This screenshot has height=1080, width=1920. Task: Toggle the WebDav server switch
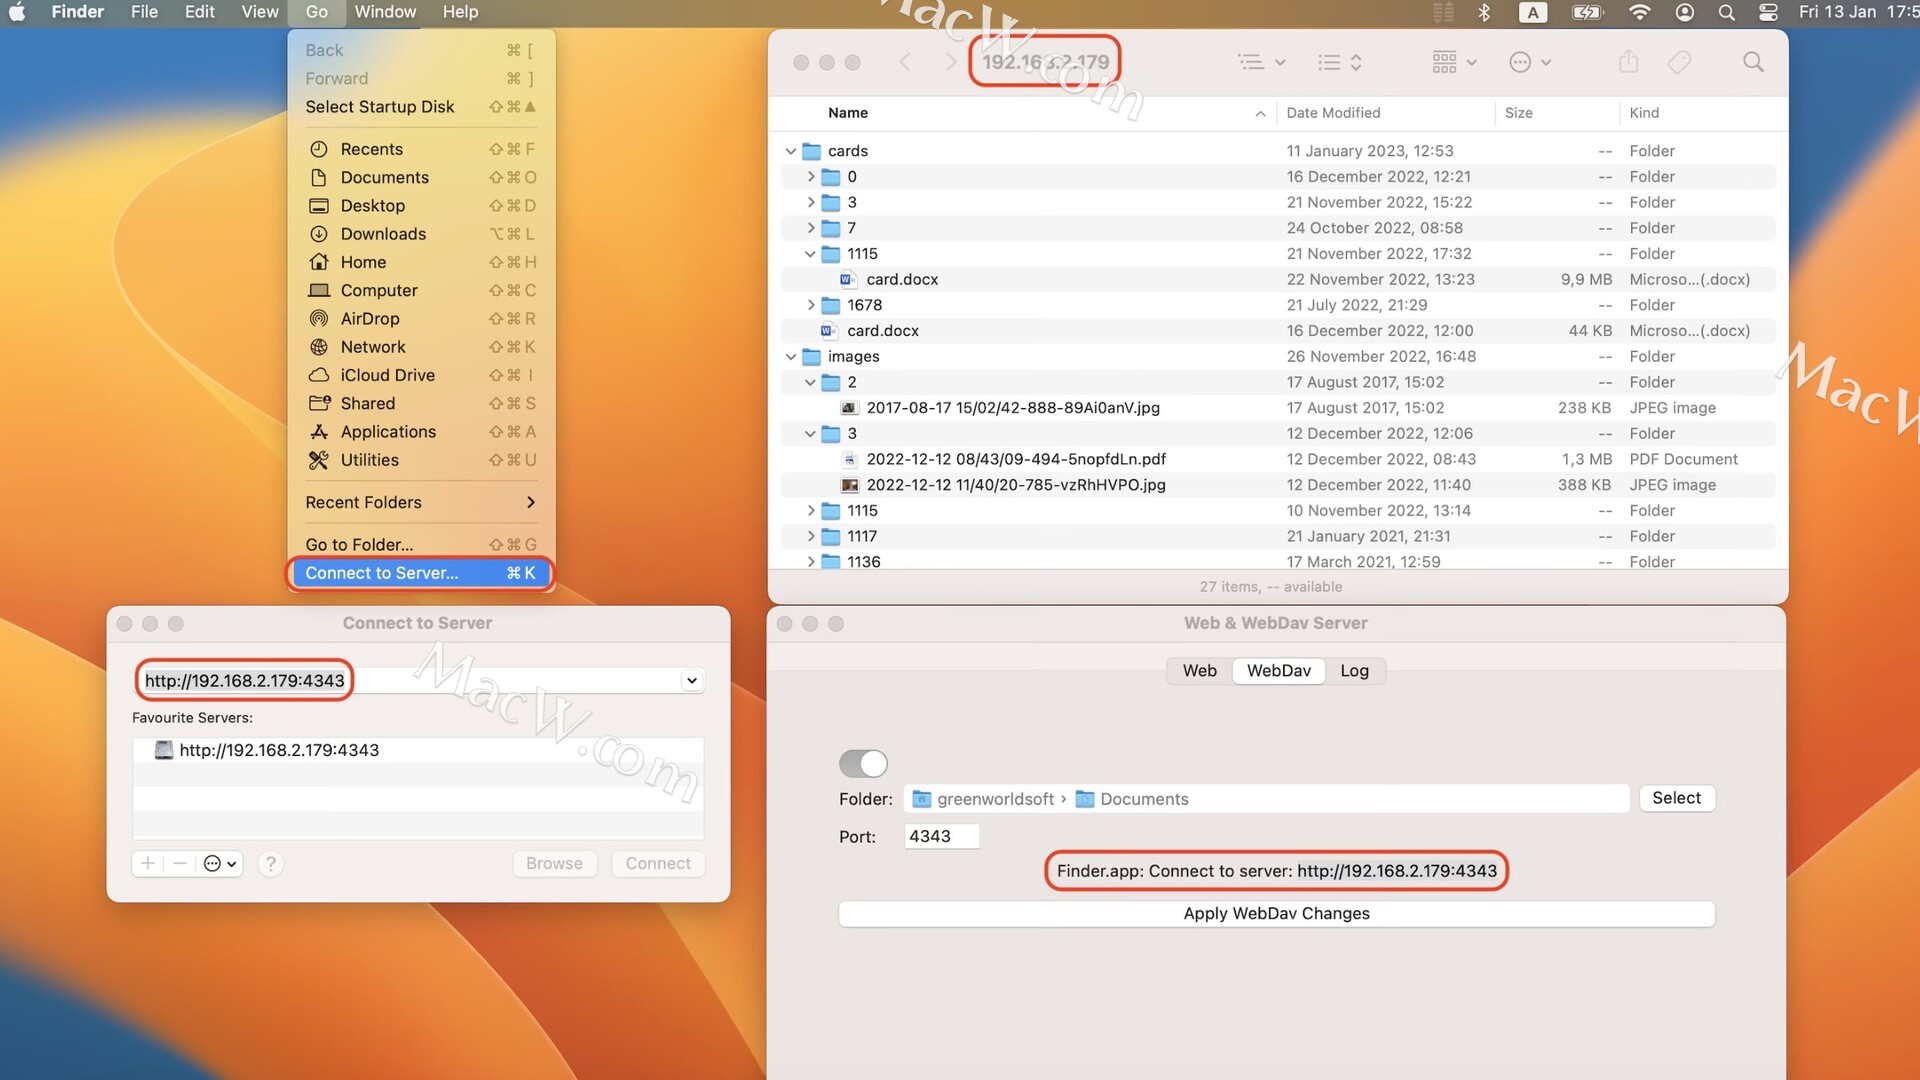[863, 764]
